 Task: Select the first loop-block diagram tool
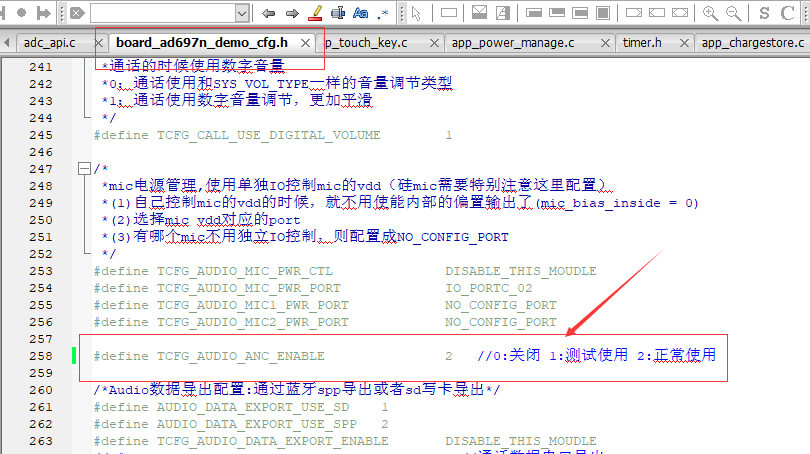point(534,13)
